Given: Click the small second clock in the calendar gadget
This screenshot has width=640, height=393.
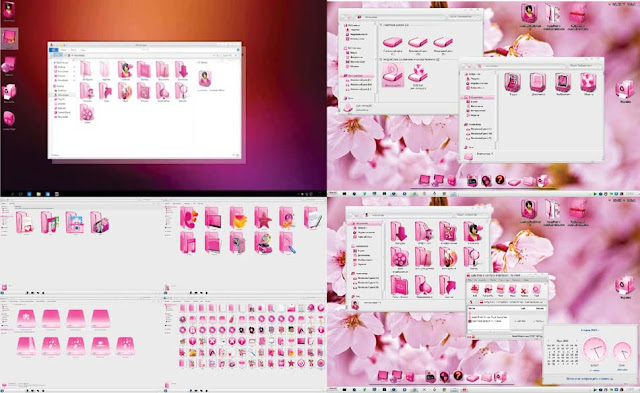Looking at the screenshot, I should (622, 352).
